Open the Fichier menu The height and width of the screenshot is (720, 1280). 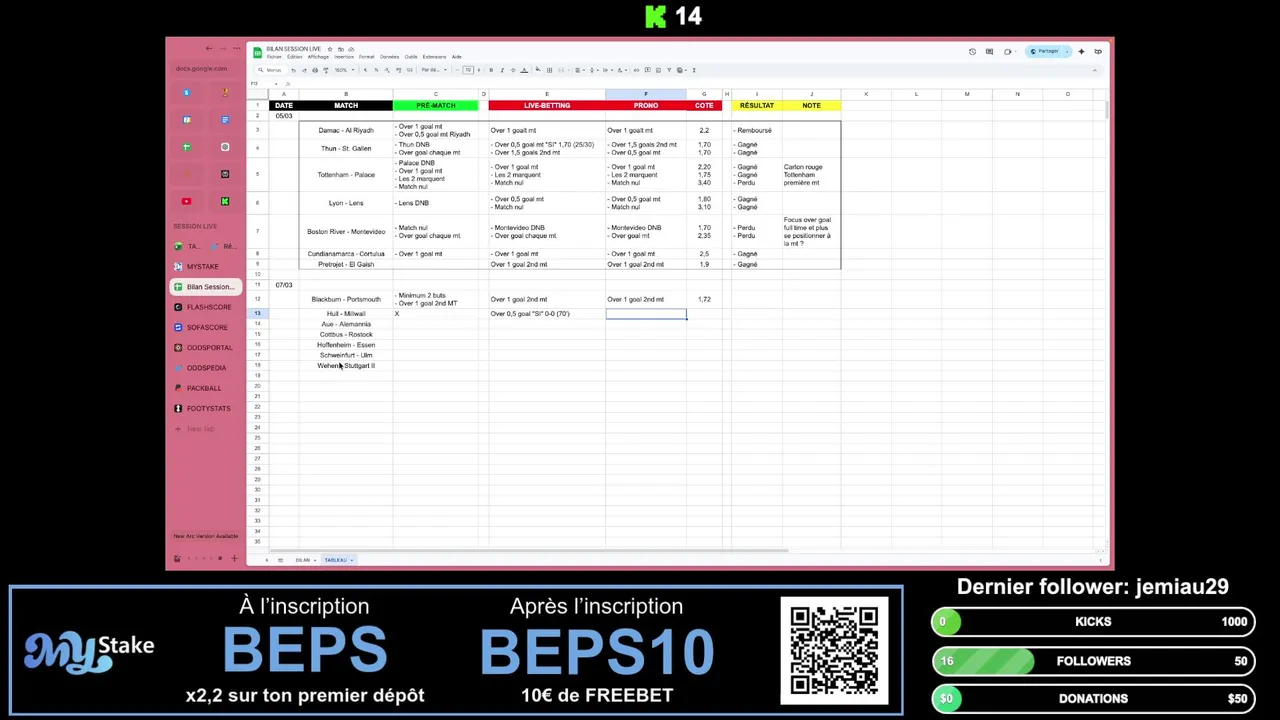(x=274, y=57)
